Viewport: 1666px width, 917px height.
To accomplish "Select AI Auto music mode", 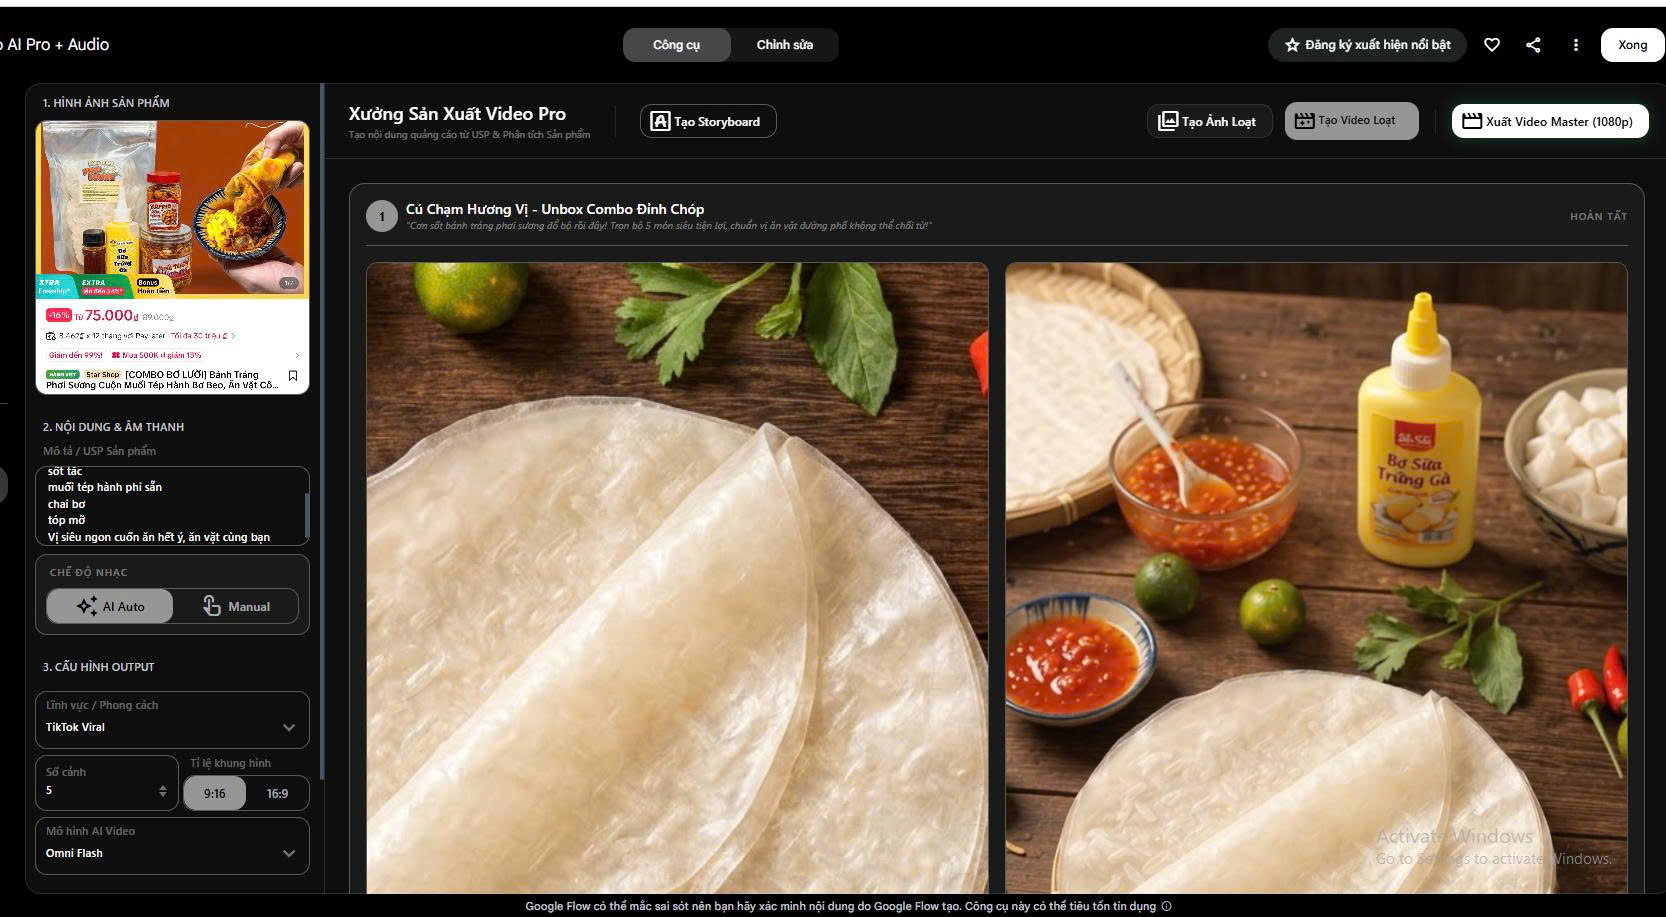I will [x=110, y=606].
